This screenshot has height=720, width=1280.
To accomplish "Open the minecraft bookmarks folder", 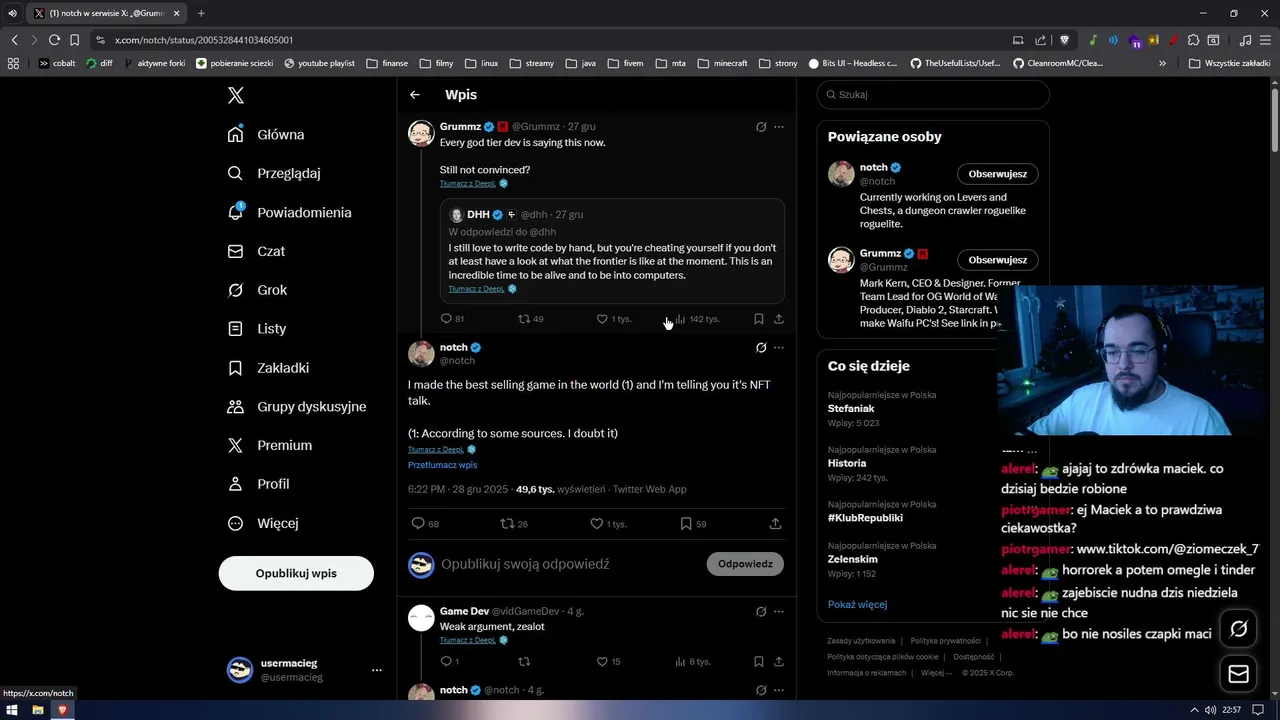I will [722, 63].
